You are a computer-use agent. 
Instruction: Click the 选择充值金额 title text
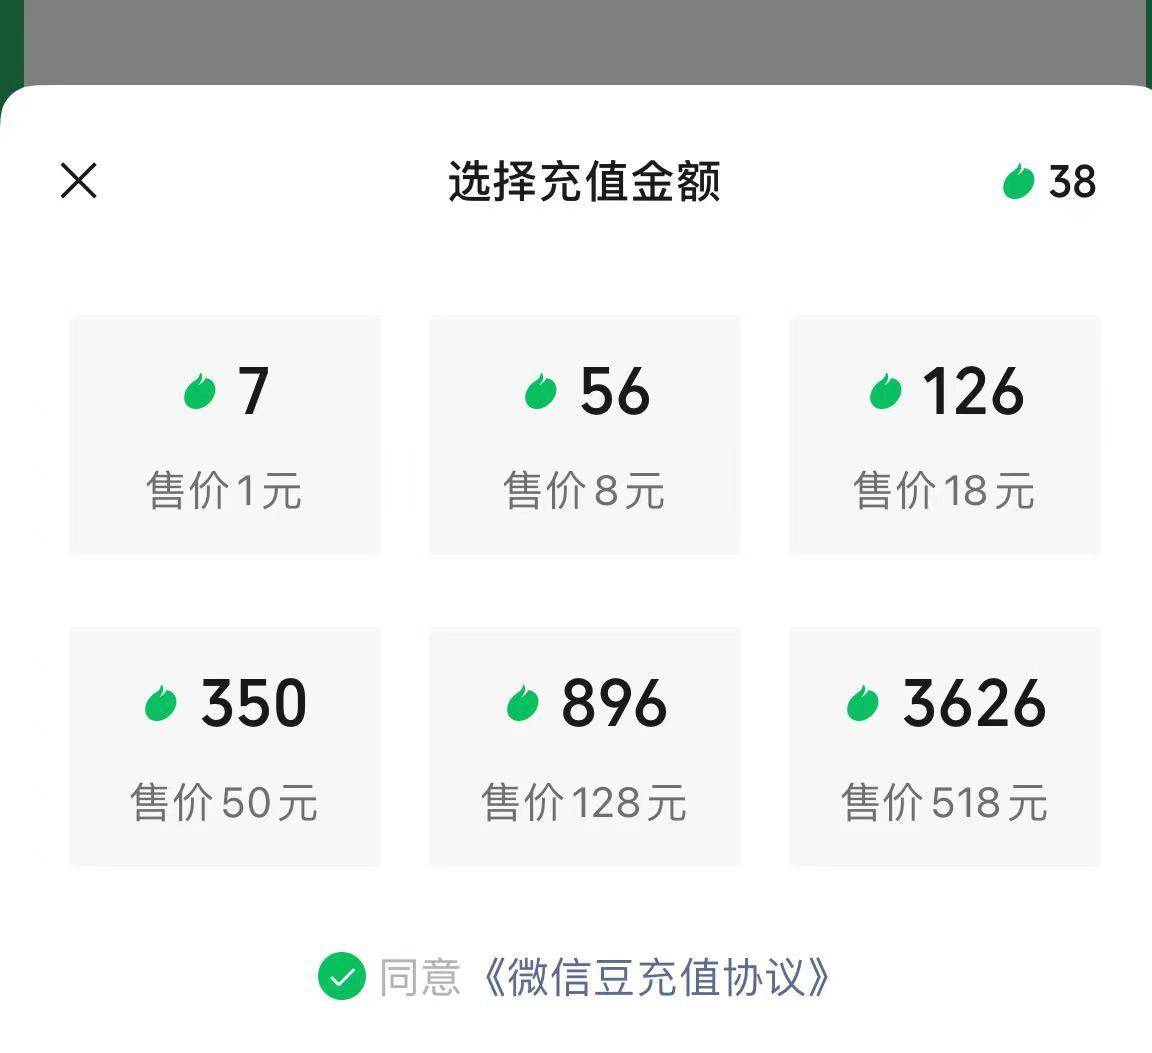pos(584,182)
